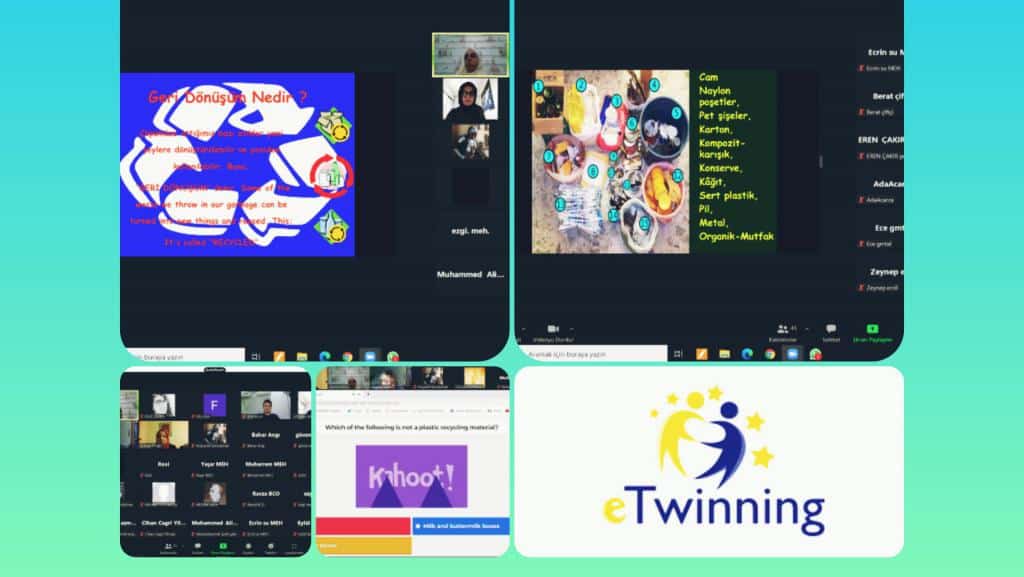Image resolution: width=1024 pixels, height=577 pixels.
Task: Select the yellow-bordered active speaker video thumbnail
Action: tap(470, 55)
